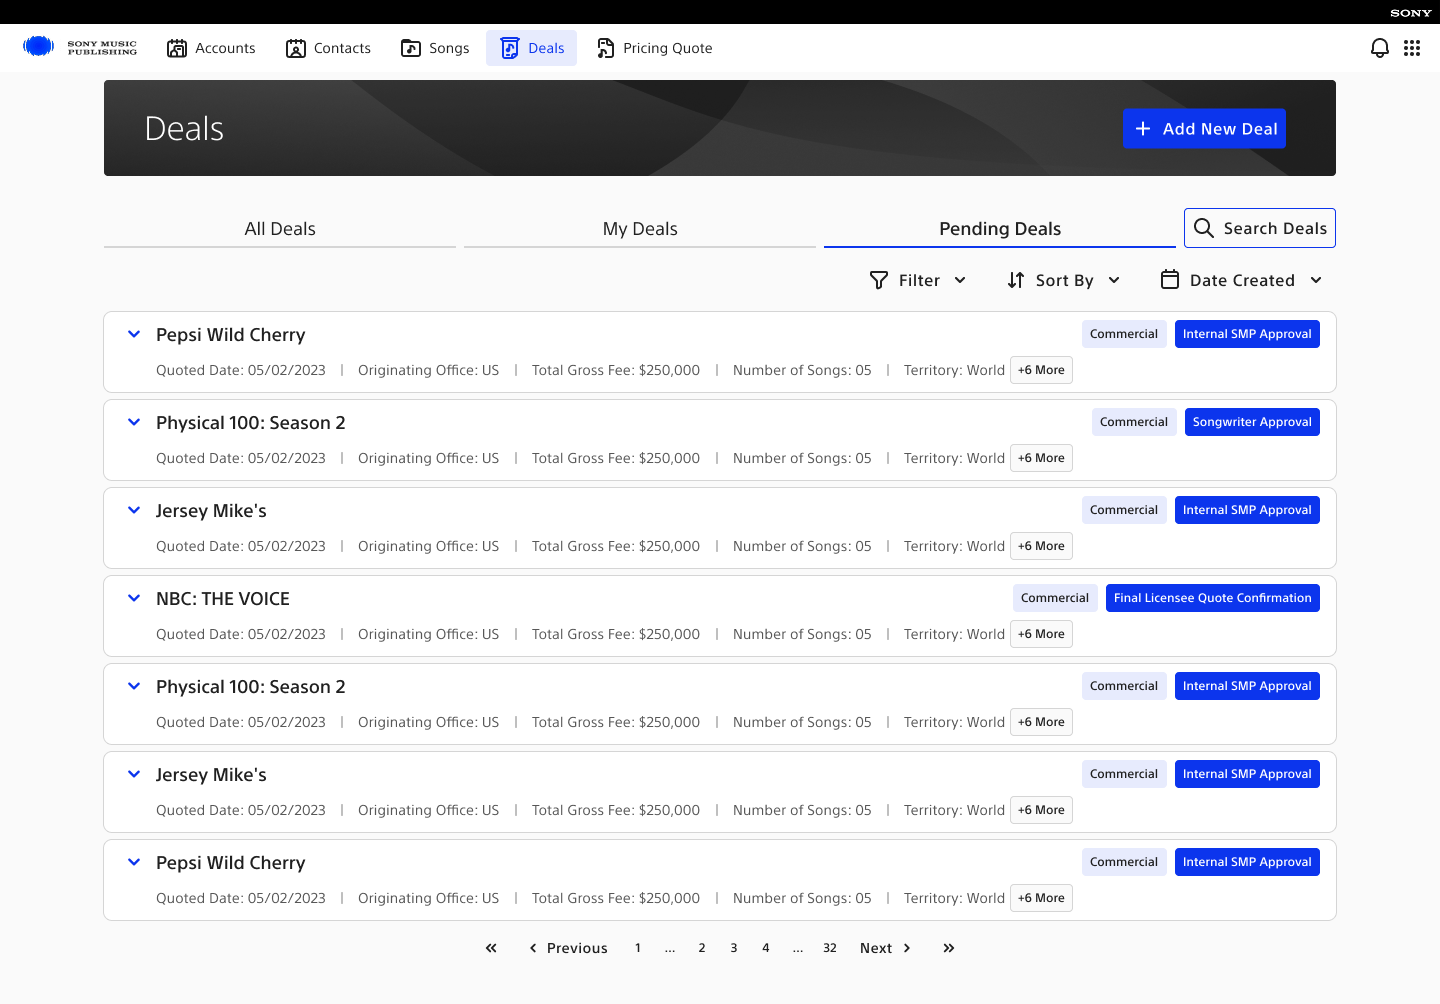The width and height of the screenshot is (1440, 1004).
Task: Click the magnifier icon in Search Deals
Action: (1204, 228)
